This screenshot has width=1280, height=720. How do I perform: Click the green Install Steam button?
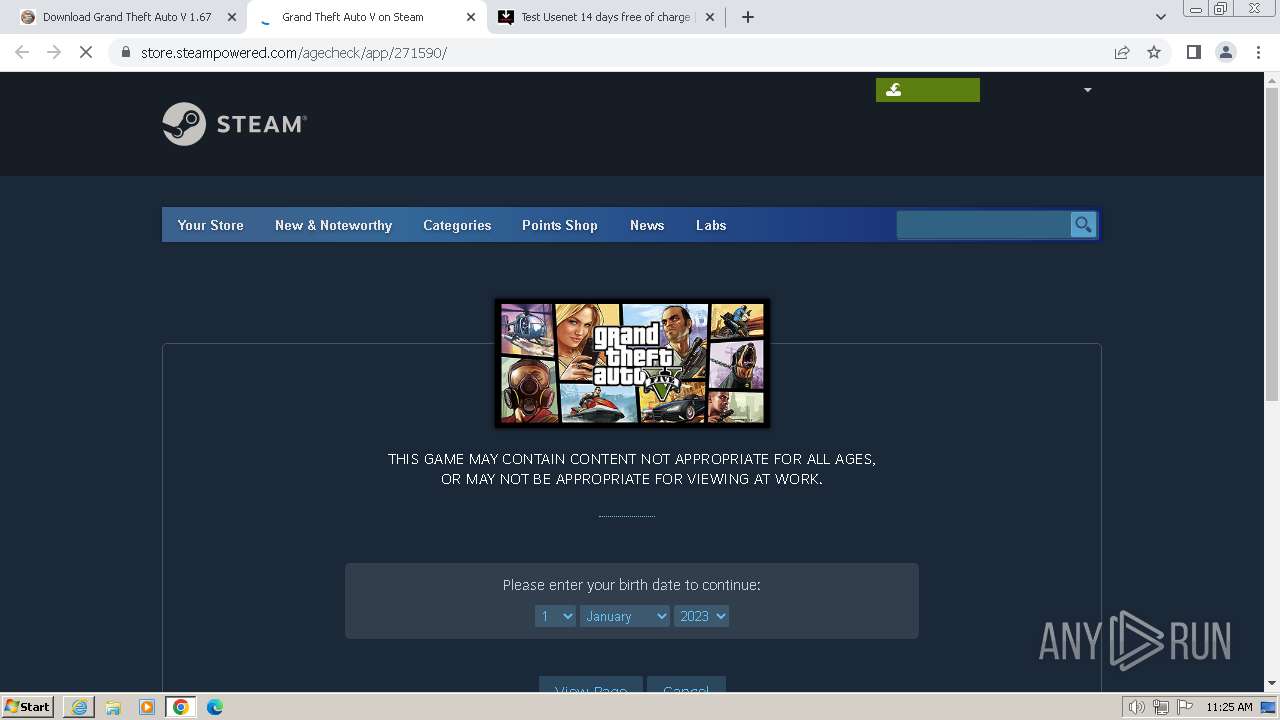coord(927,90)
